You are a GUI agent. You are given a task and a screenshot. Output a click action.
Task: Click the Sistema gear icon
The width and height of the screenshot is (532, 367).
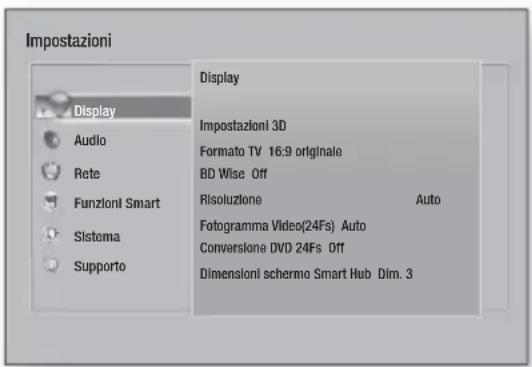point(51,234)
